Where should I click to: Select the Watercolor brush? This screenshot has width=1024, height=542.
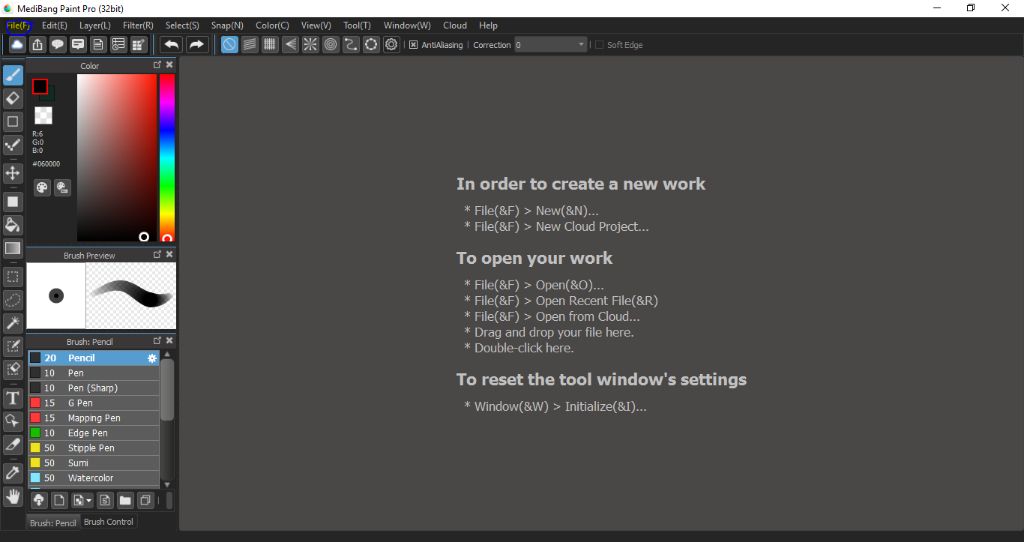[x=94, y=478]
